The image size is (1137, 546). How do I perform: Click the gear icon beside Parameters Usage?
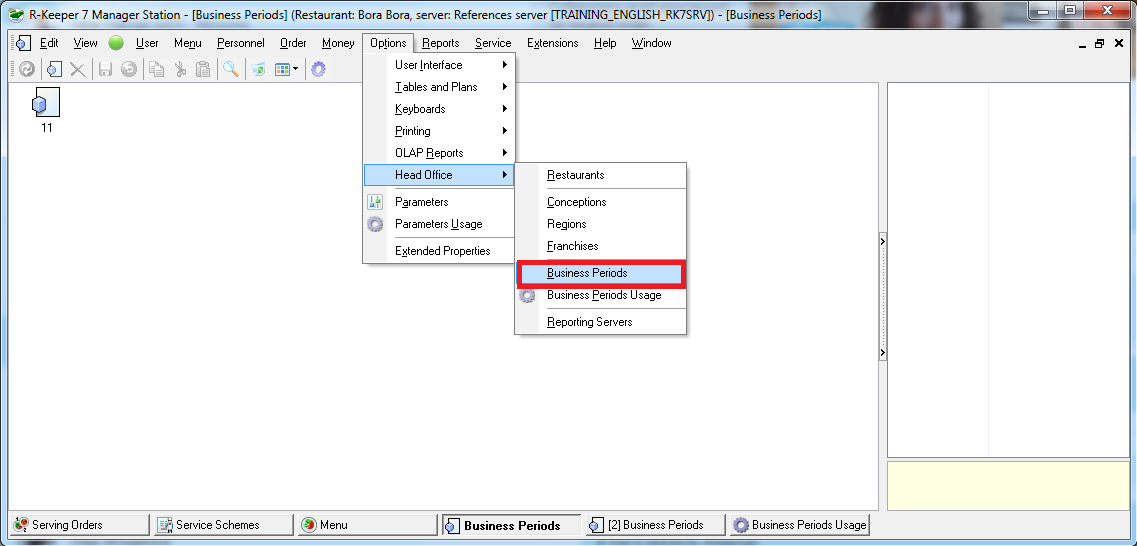(375, 224)
